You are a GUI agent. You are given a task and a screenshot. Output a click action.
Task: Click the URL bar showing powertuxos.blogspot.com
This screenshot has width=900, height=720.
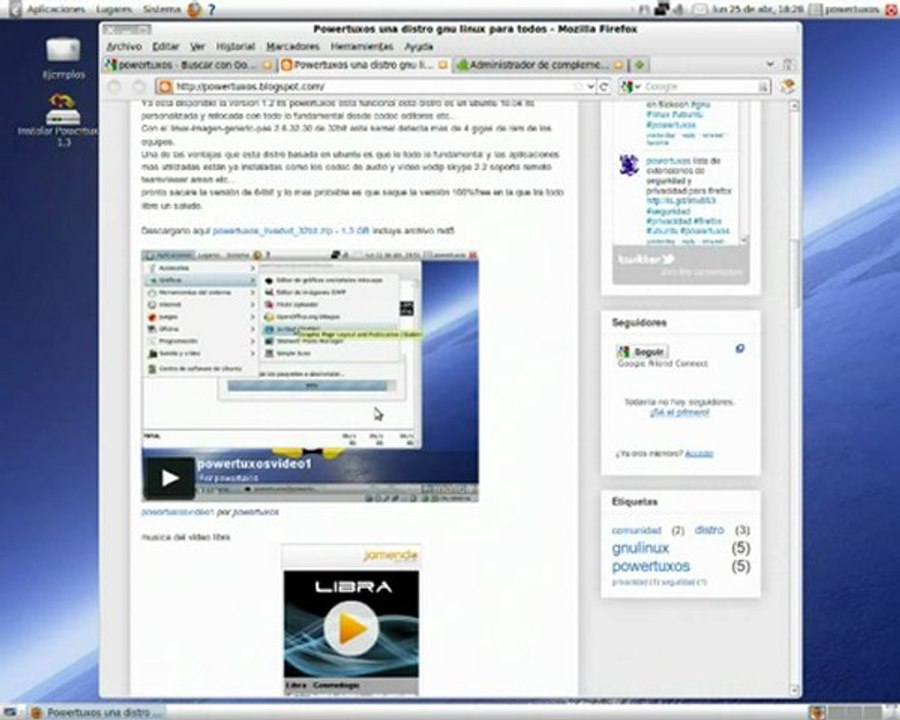(x=376, y=87)
